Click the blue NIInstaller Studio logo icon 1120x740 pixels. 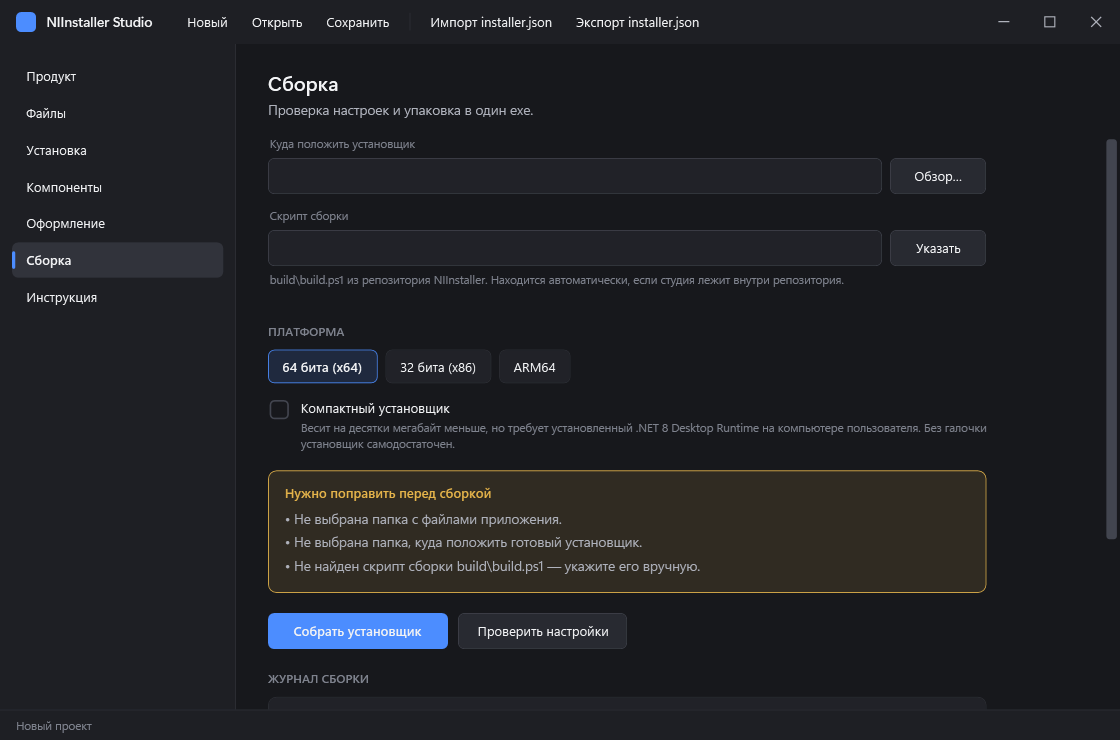click(26, 22)
